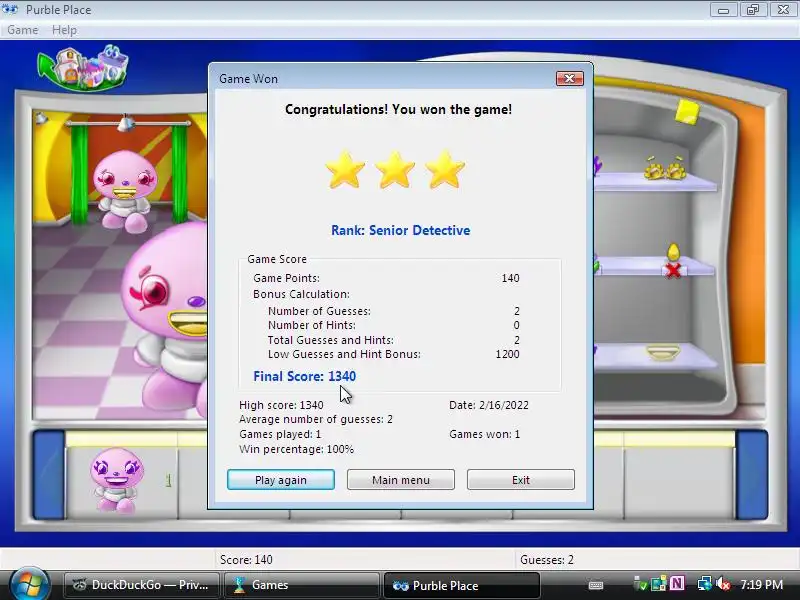This screenshot has height=600, width=800.
Task: Click the Game Points value 140
Action: (x=510, y=278)
